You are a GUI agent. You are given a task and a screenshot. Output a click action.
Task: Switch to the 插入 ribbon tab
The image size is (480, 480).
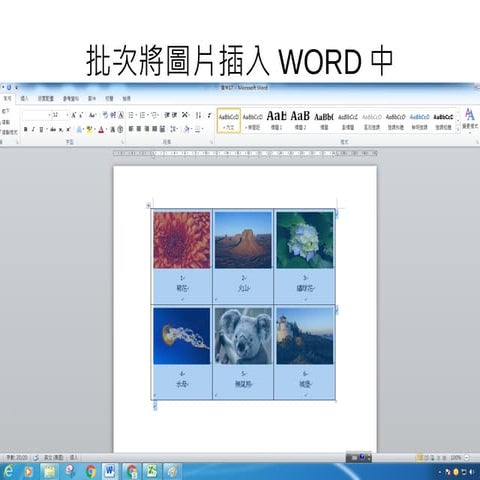(24, 99)
